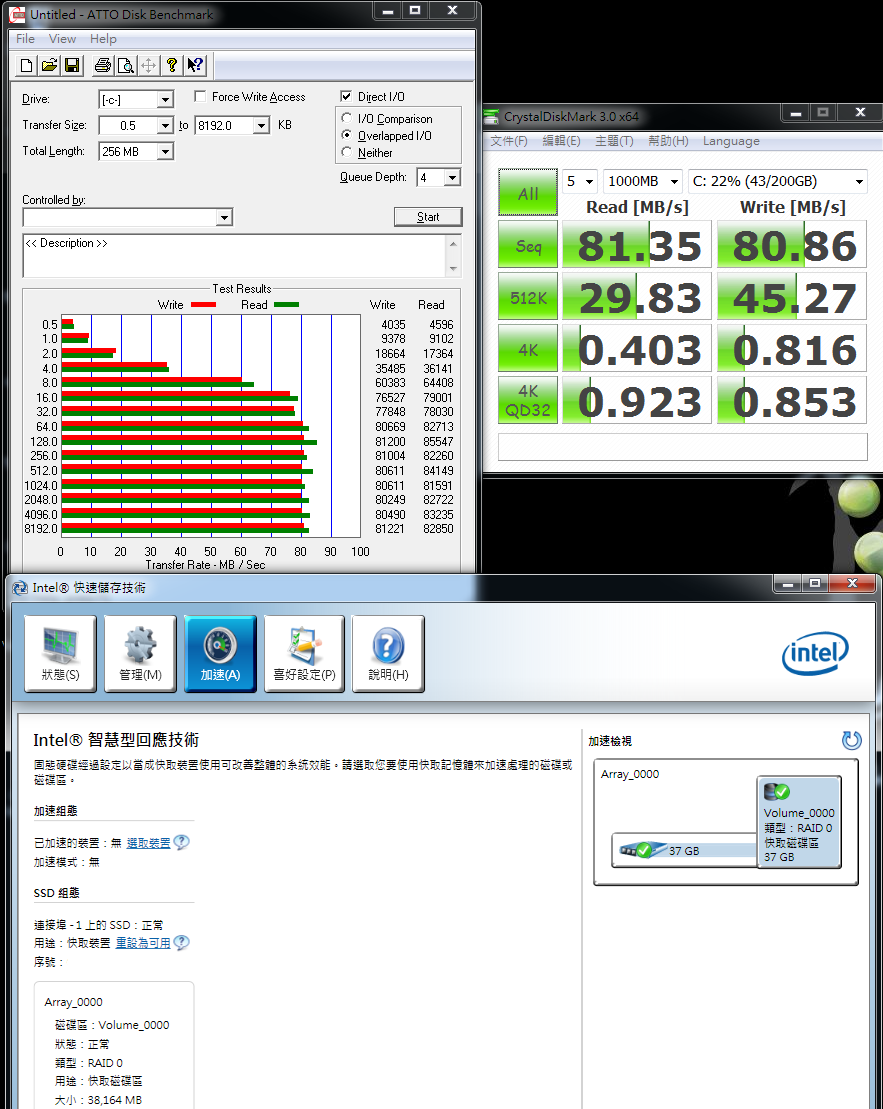Open the 主題(T) menu in CrystalDiskMark
The width and height of the screenshot is (883, 1109).
click(614, 141)
